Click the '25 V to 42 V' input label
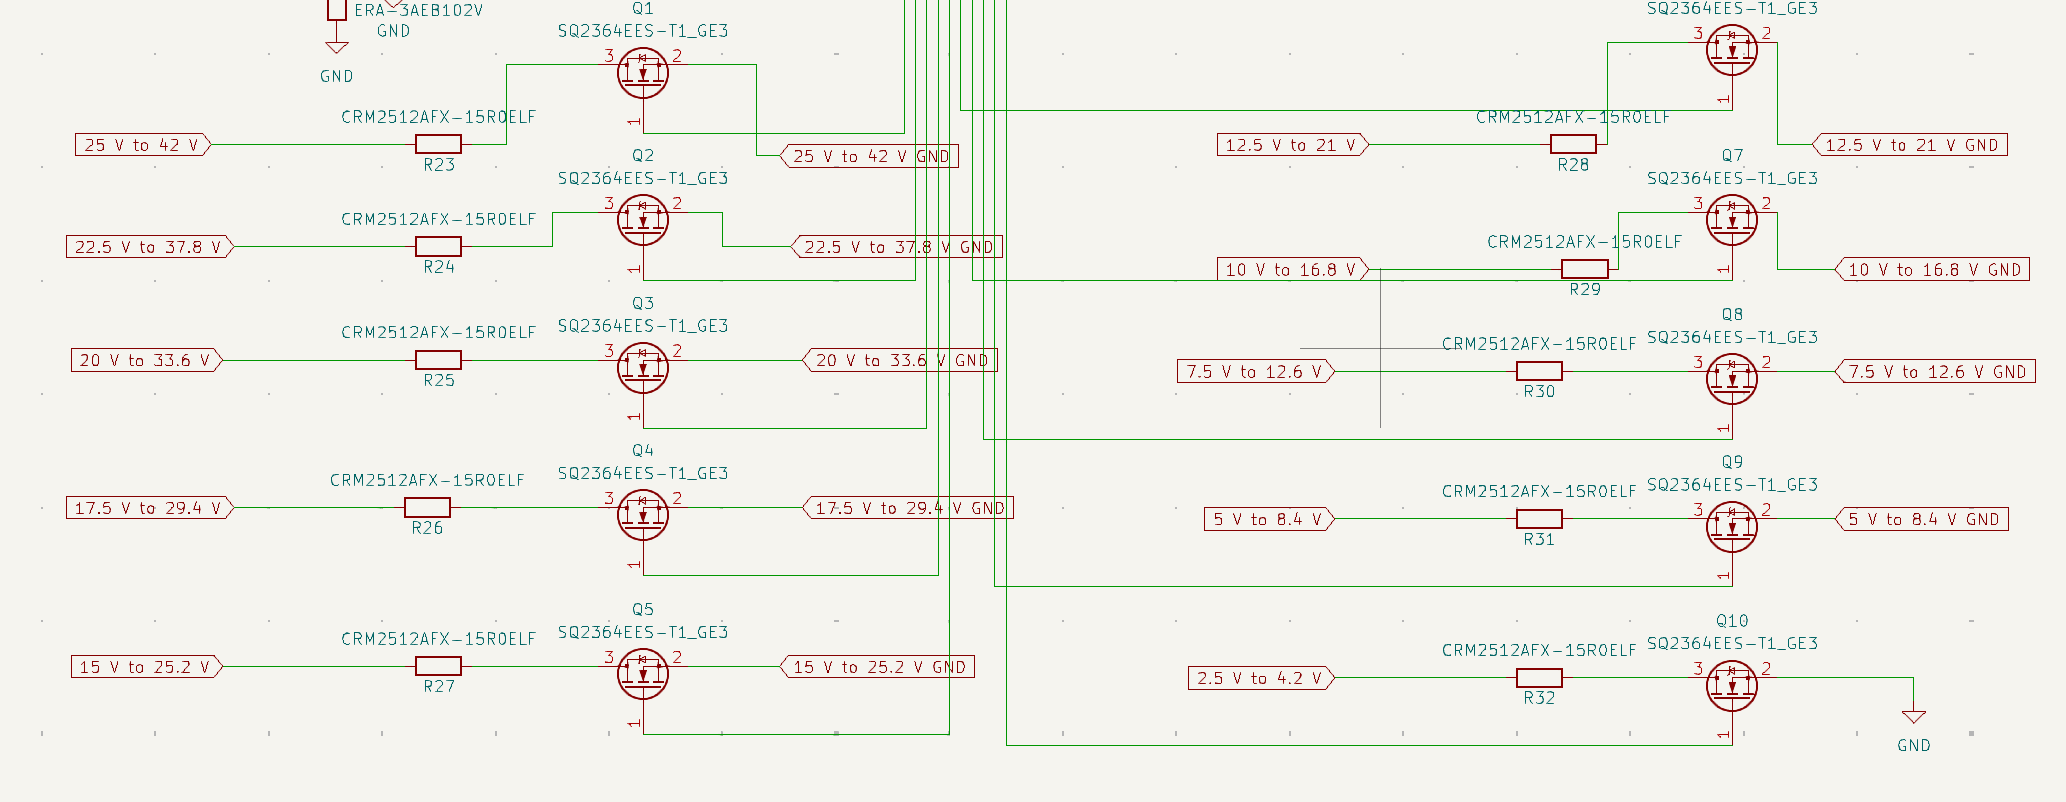Viewport: 2066px width, 802px height. (143, 145)
